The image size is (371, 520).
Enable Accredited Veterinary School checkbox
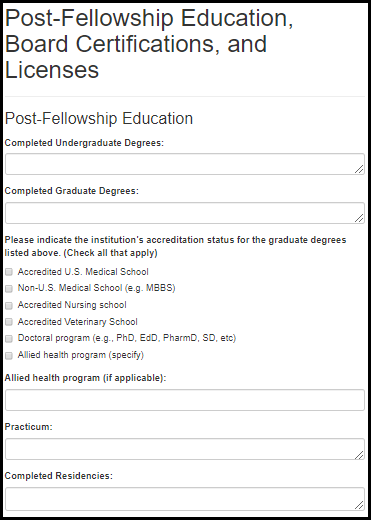coord(9,322)
